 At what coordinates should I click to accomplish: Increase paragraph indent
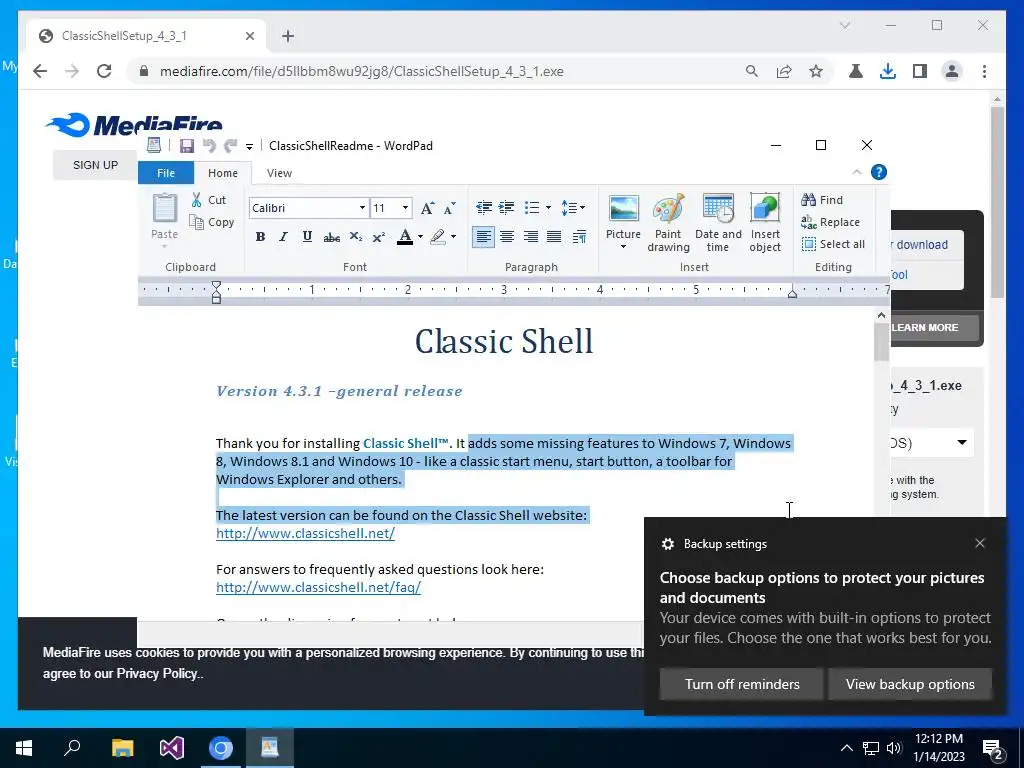pos(506,208)
